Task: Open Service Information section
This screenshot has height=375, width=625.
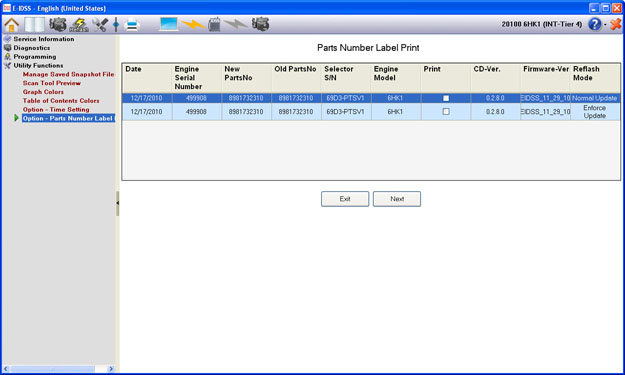Action: (44, 39)
